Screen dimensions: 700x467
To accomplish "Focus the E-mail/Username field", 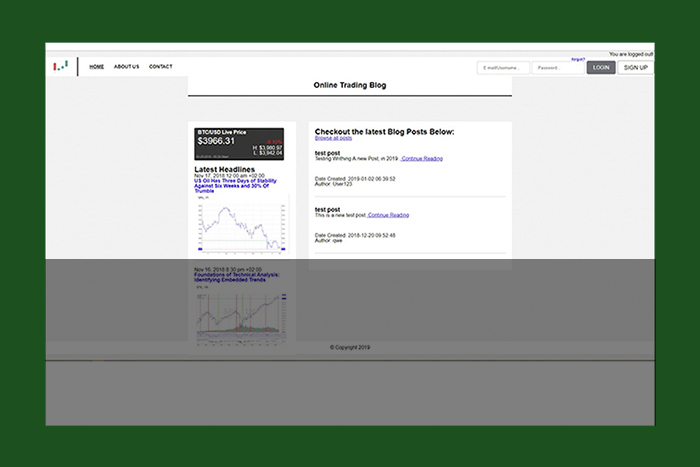I will tap(503, 68).
